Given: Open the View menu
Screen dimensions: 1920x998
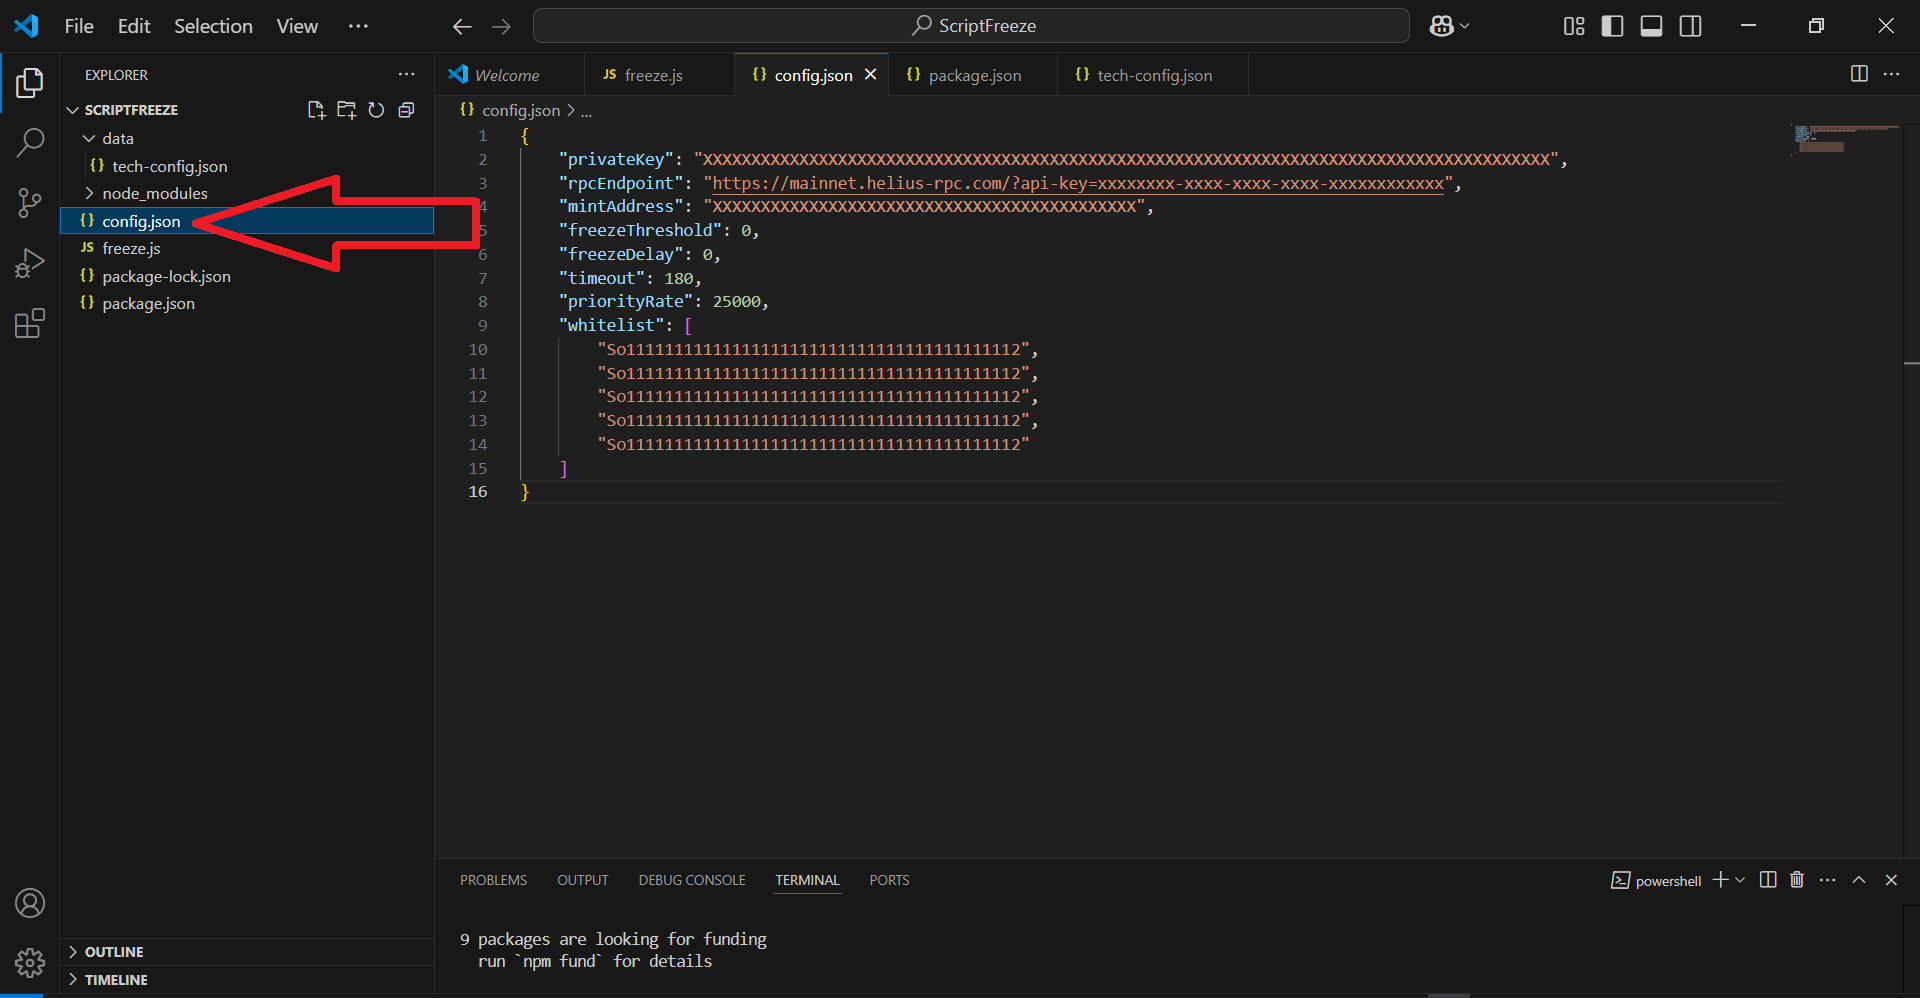Looking at the screenshot, I should click(x=297, y=26).
